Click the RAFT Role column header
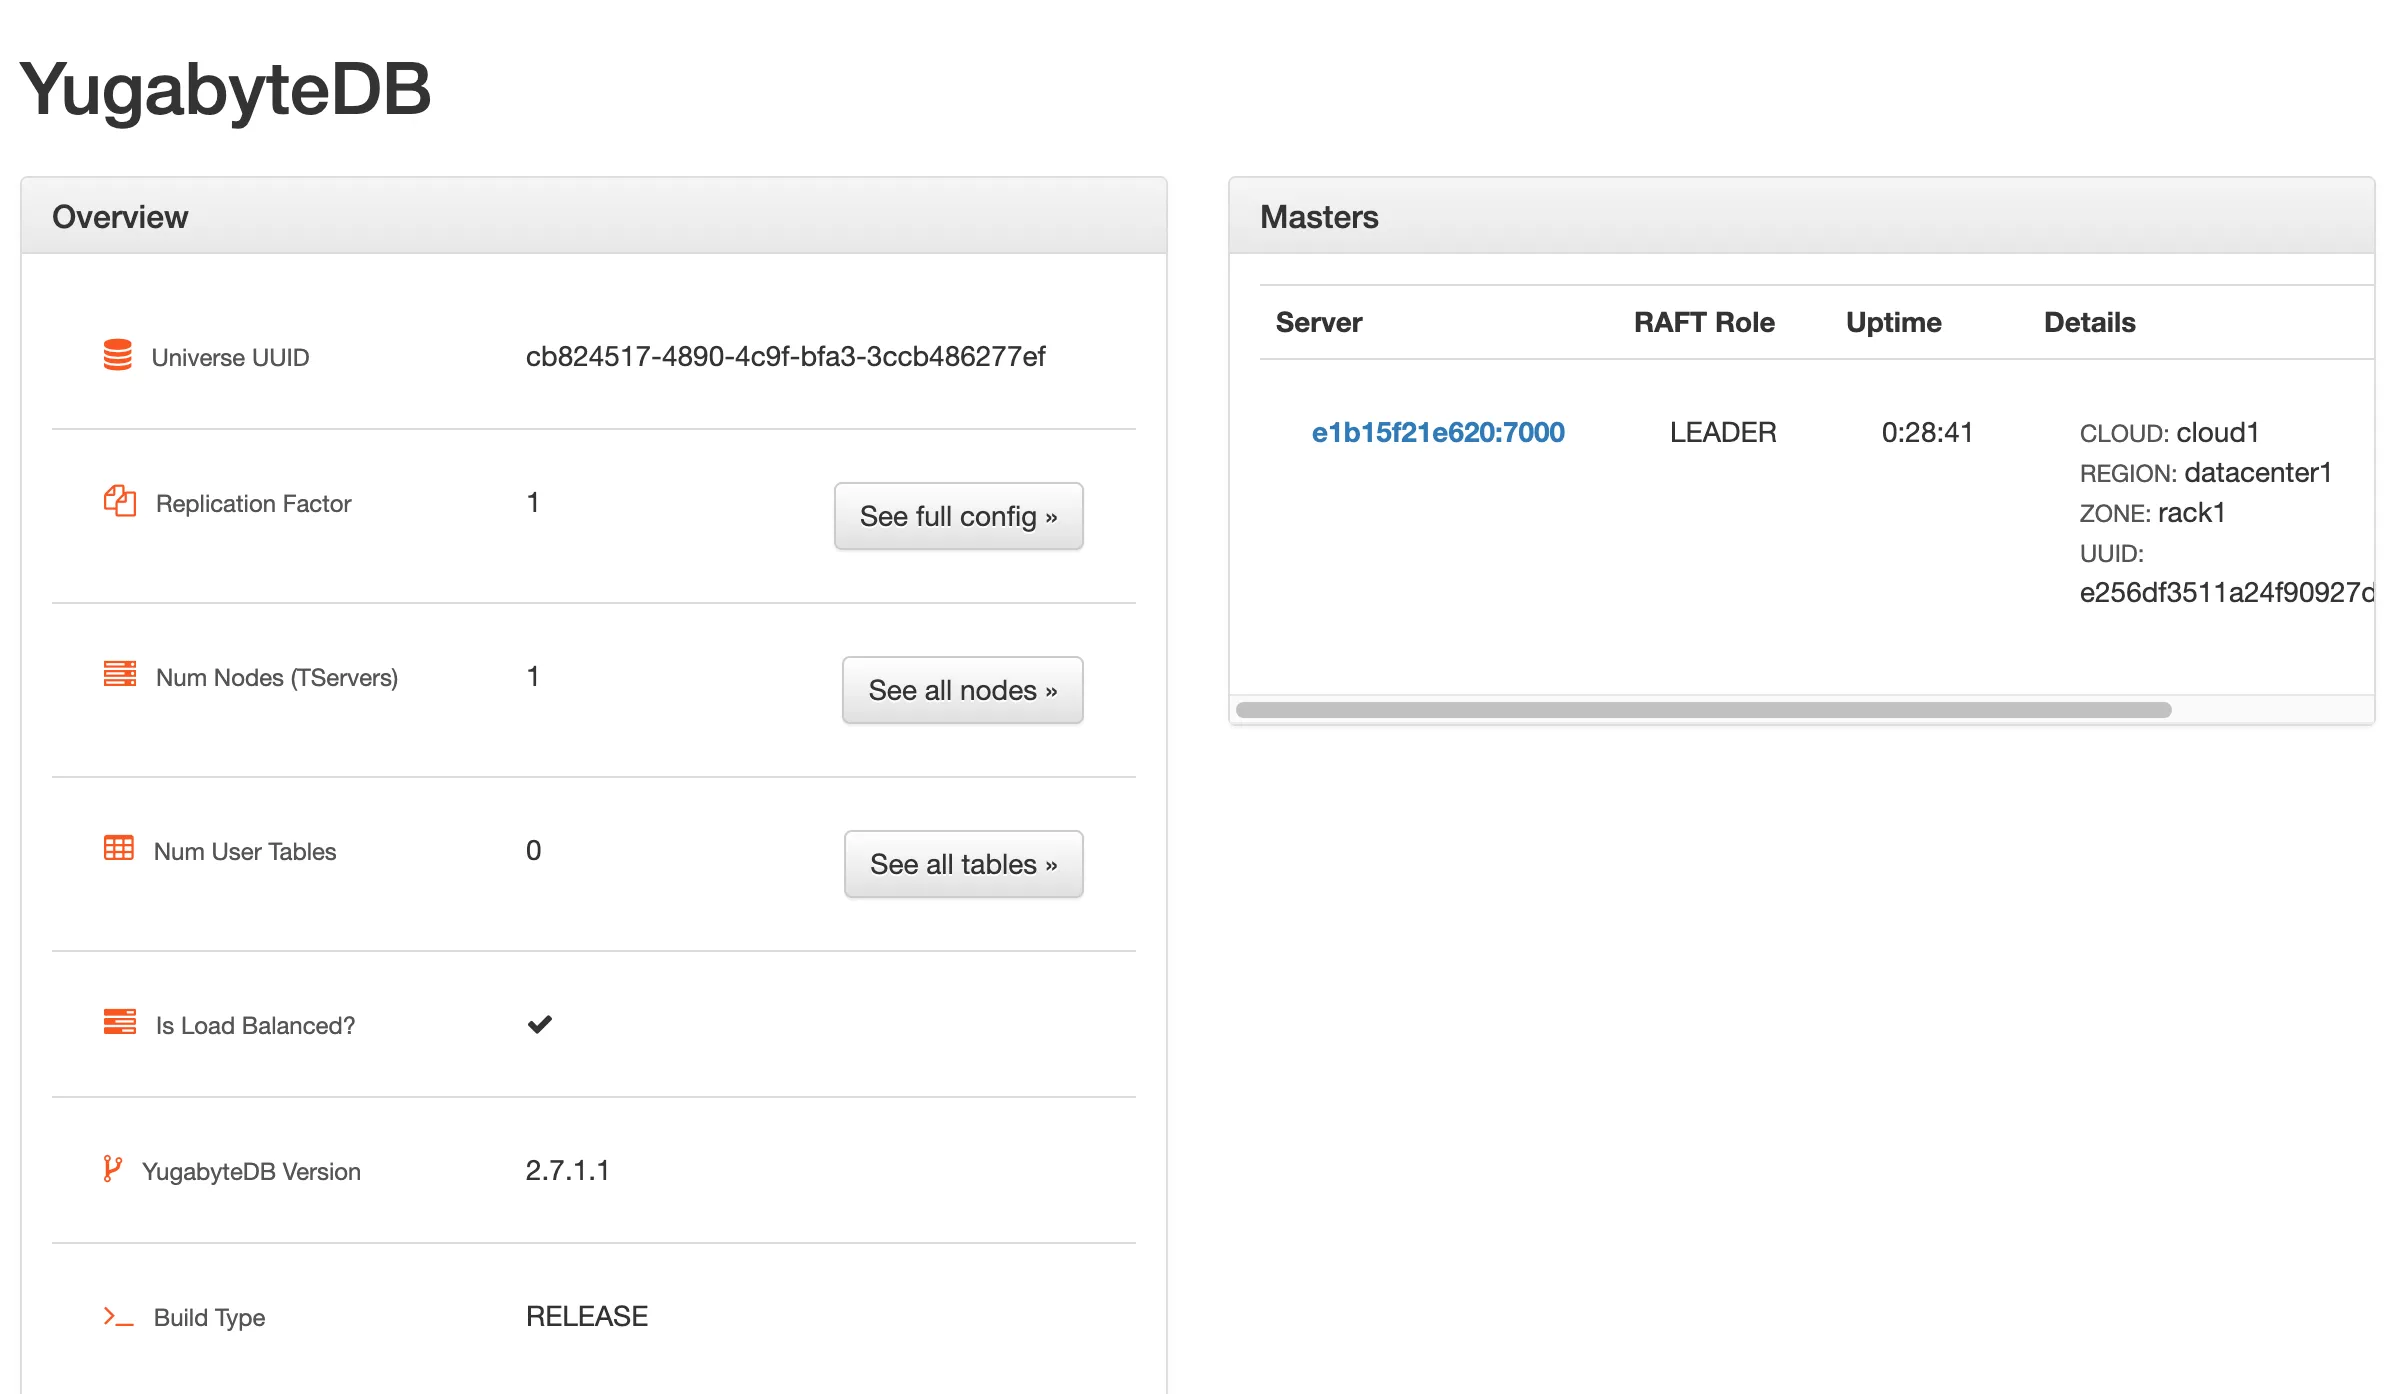This screenshot has width=2392, height=1394. point(1703,322)
